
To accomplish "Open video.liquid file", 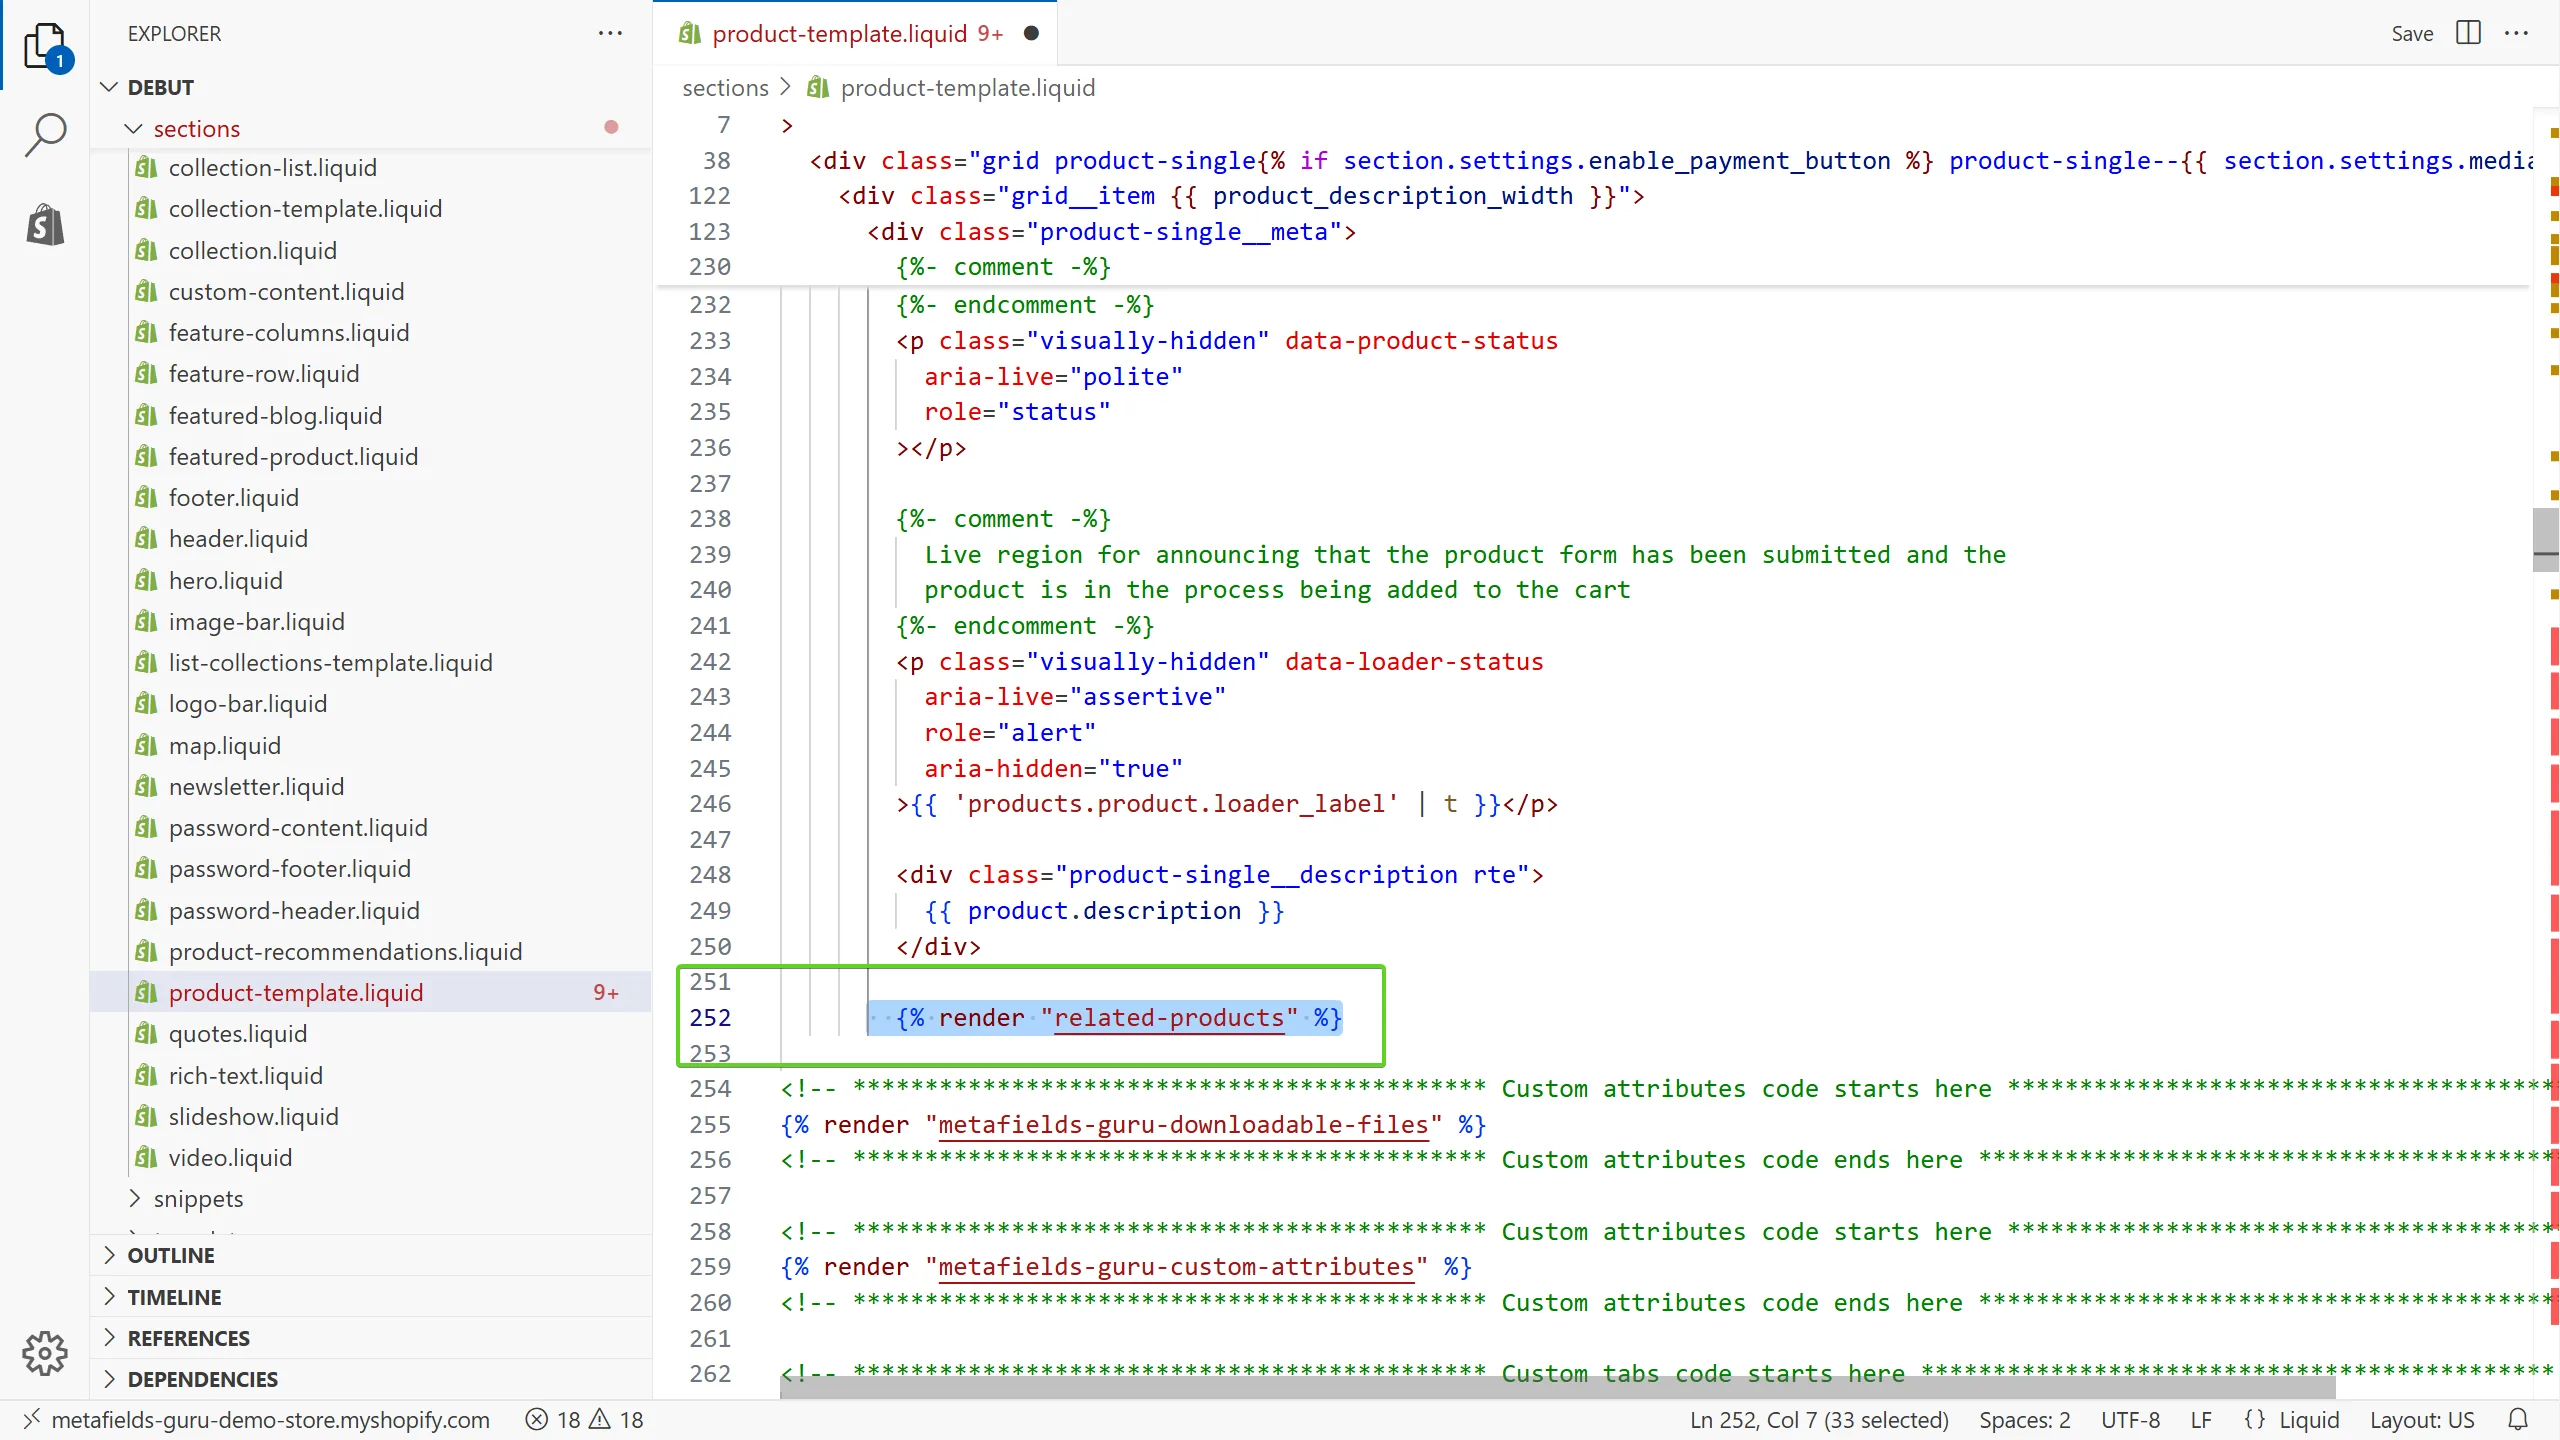I will pyautogui.click(x=230, y=1157).
